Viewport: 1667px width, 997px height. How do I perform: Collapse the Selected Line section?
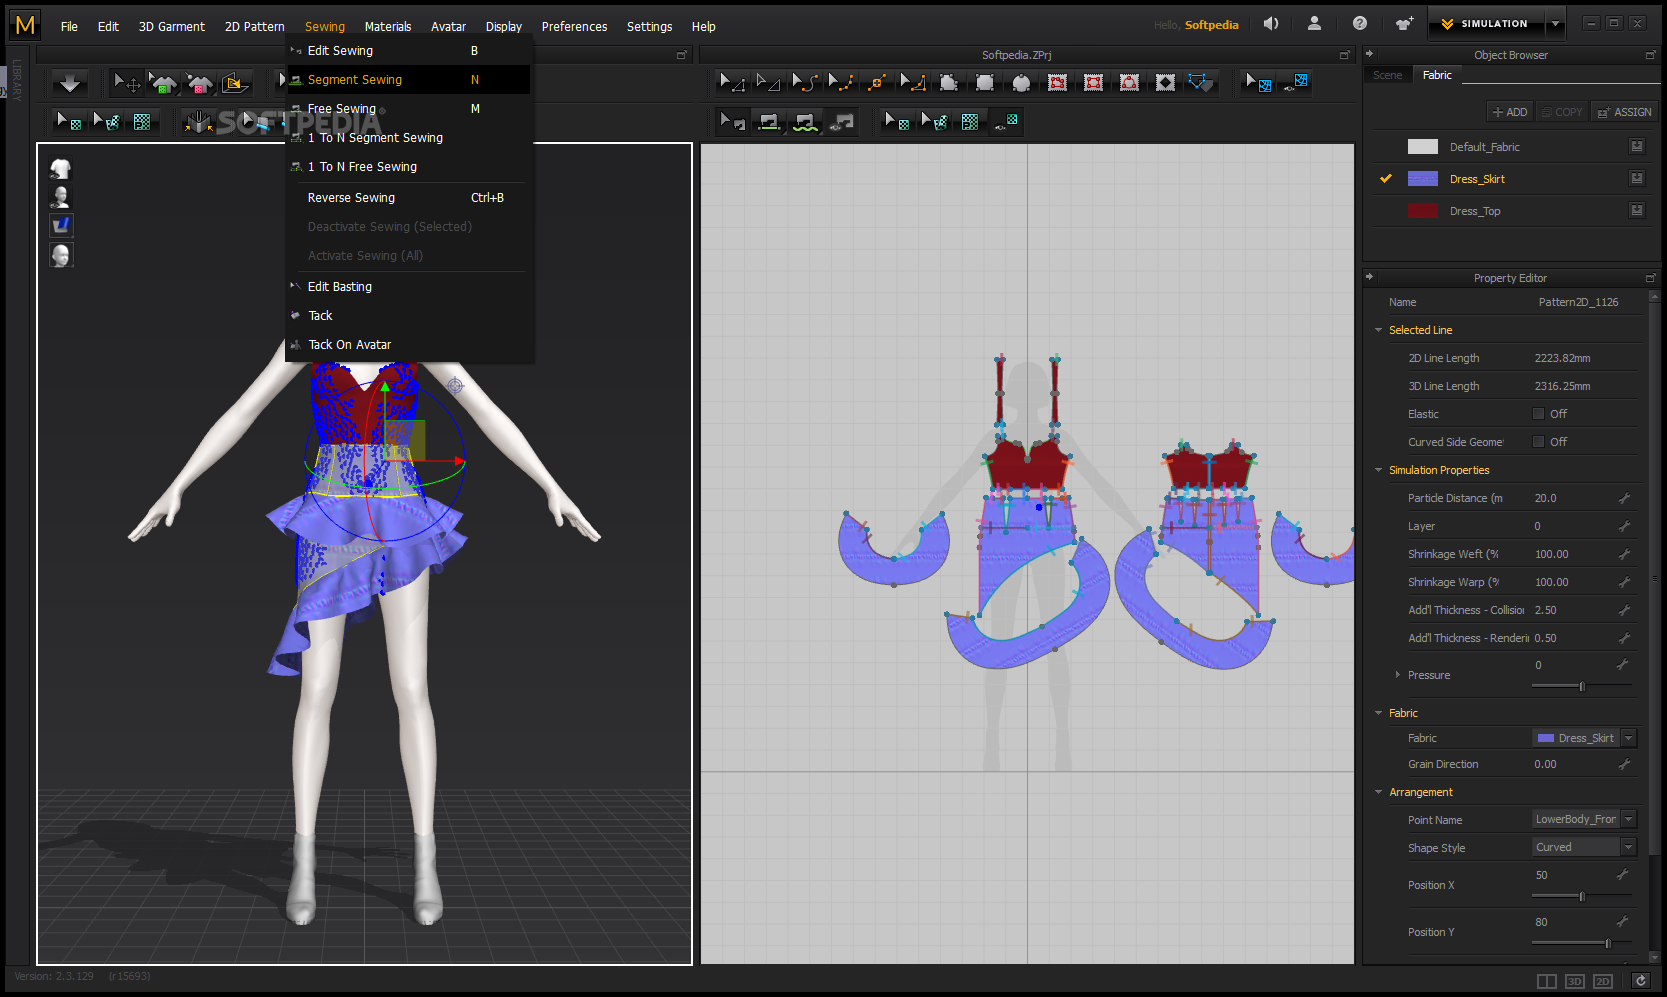[1379, 330]
